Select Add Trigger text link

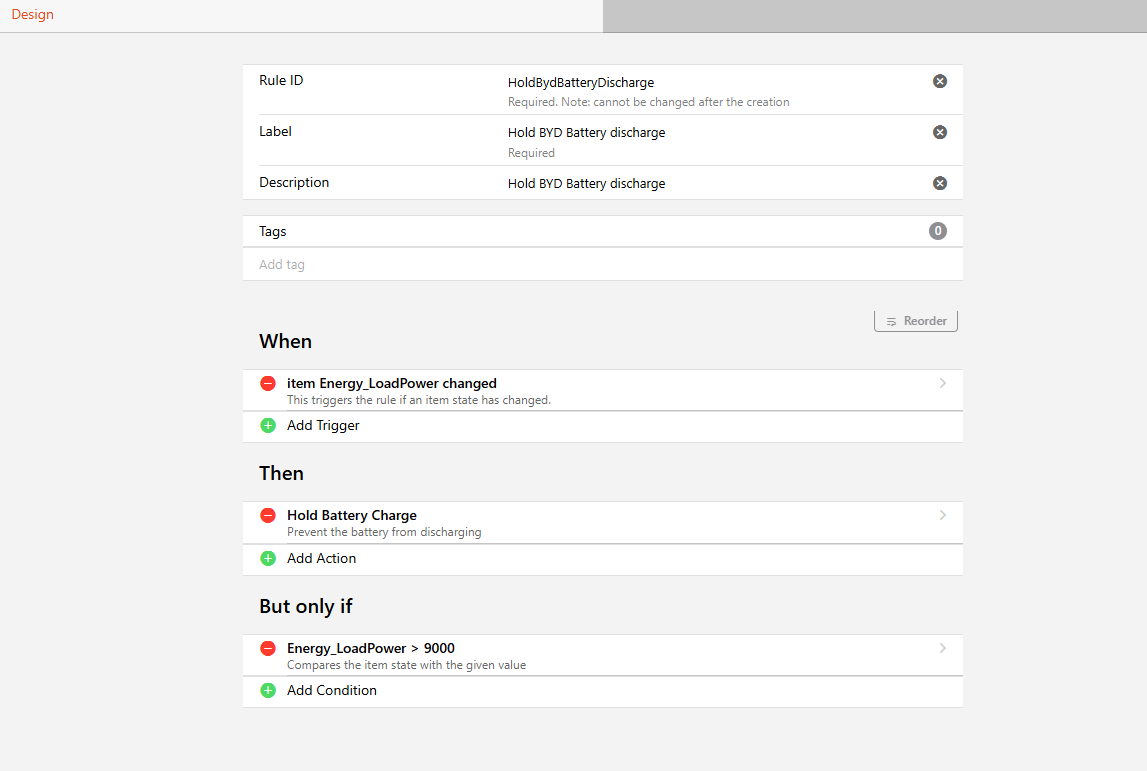click(x=323, y=426)
